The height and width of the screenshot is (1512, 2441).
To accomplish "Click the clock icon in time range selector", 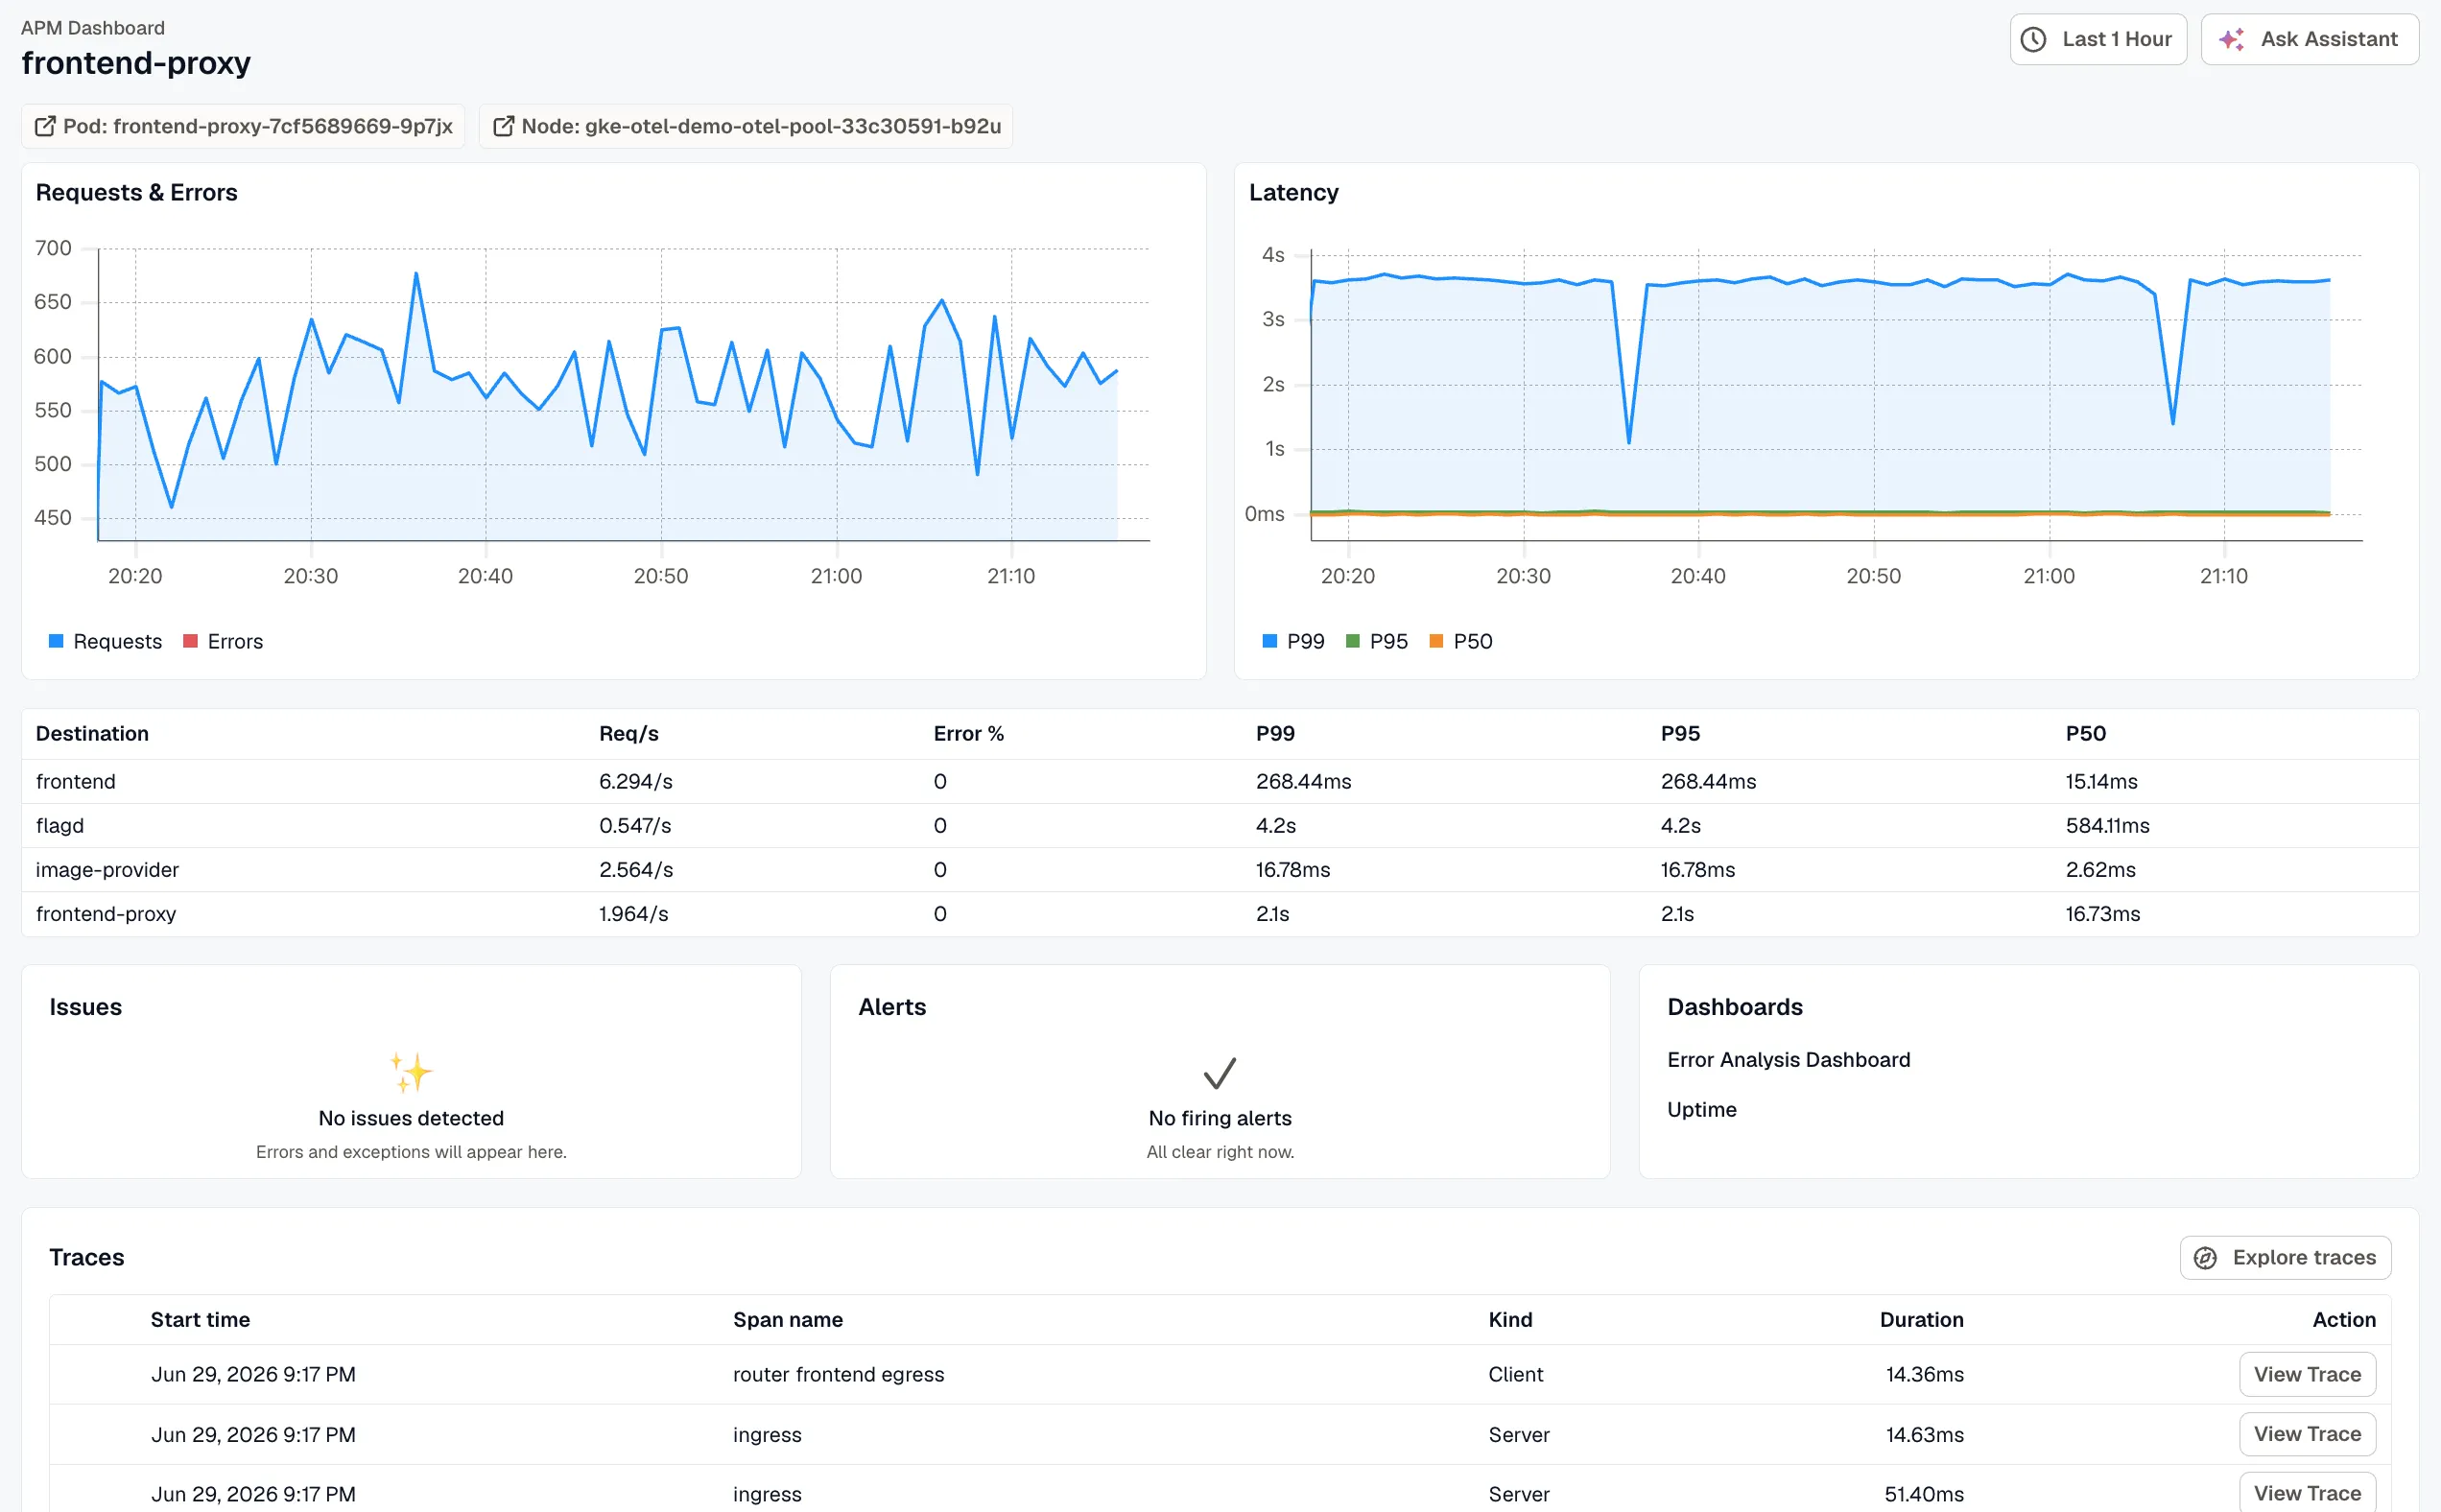I will 2033,39.
